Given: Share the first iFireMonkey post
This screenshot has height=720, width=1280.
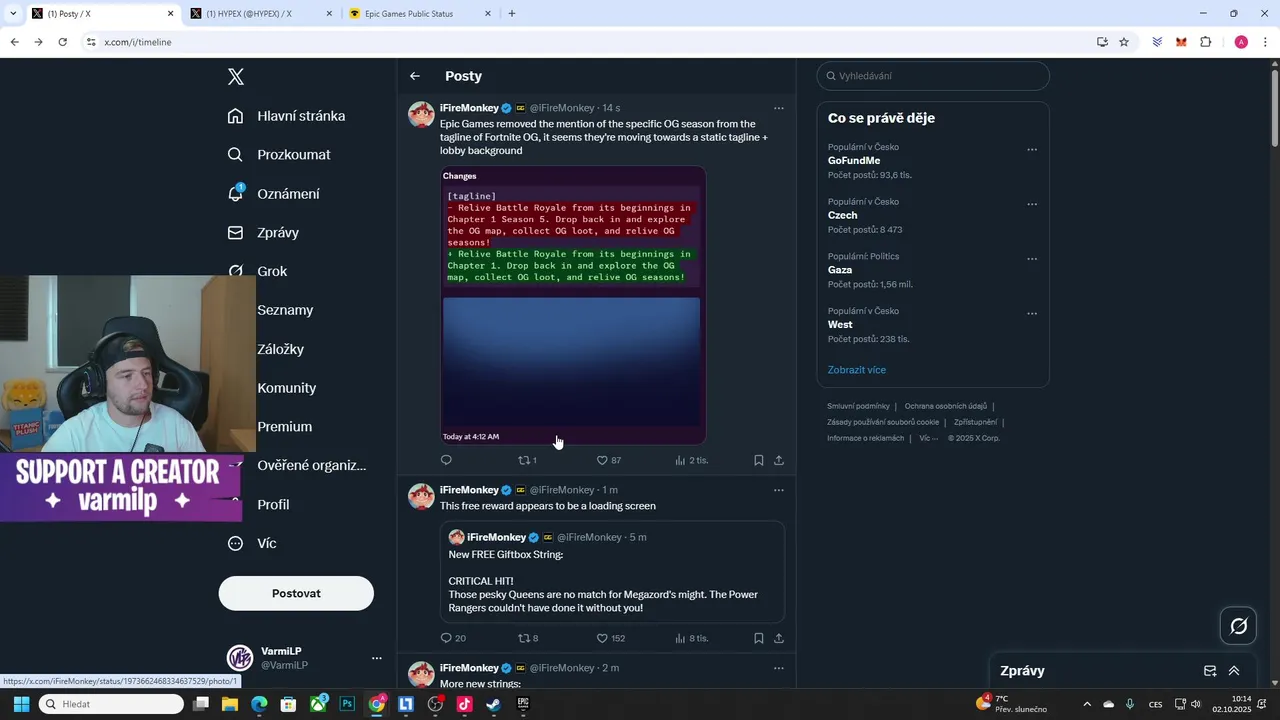Looking at the screenshot, I should click(x=779, y=460).
